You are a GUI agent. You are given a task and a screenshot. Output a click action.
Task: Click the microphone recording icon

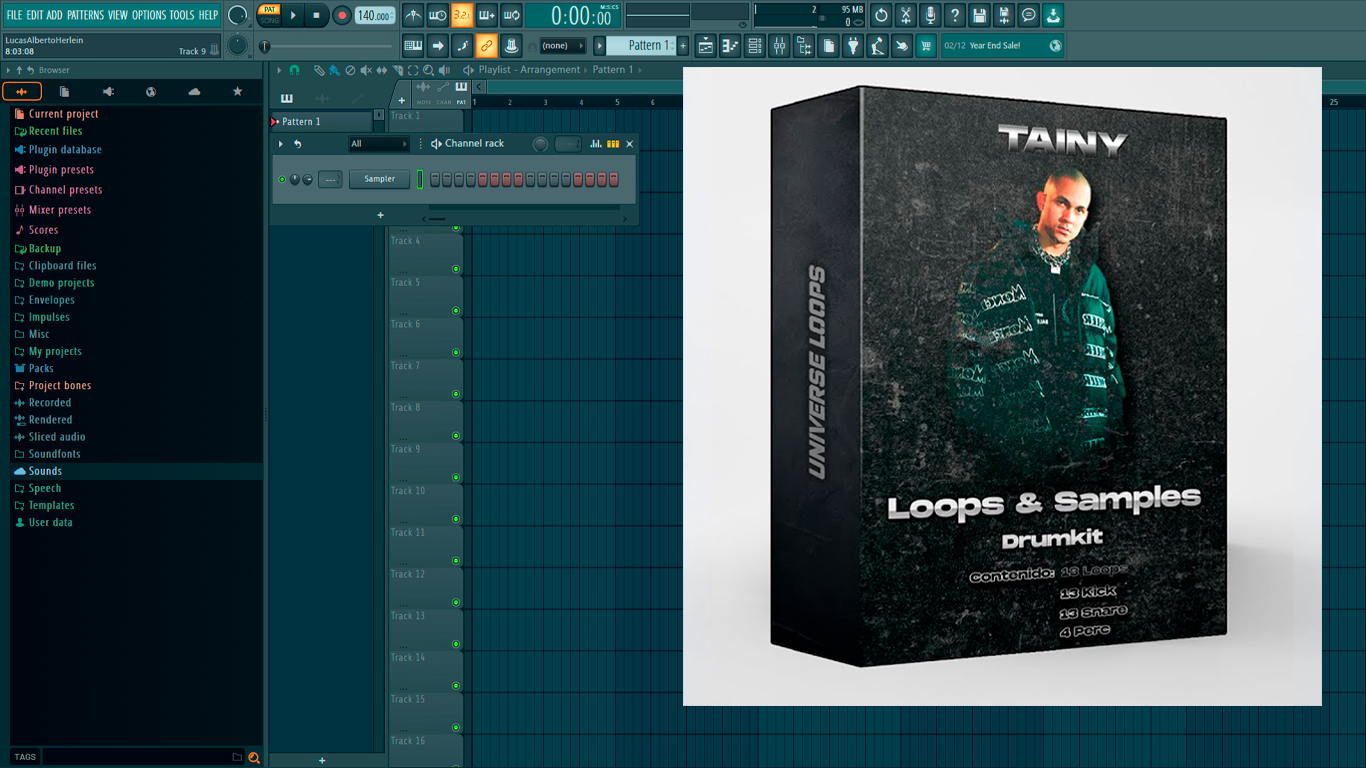click(930, 15)
